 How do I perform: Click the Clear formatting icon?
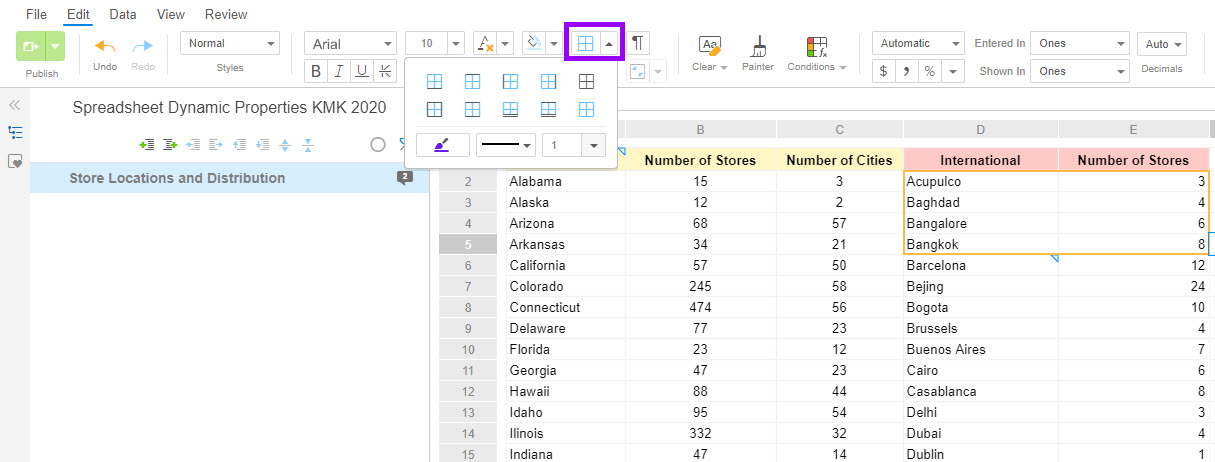710,46
